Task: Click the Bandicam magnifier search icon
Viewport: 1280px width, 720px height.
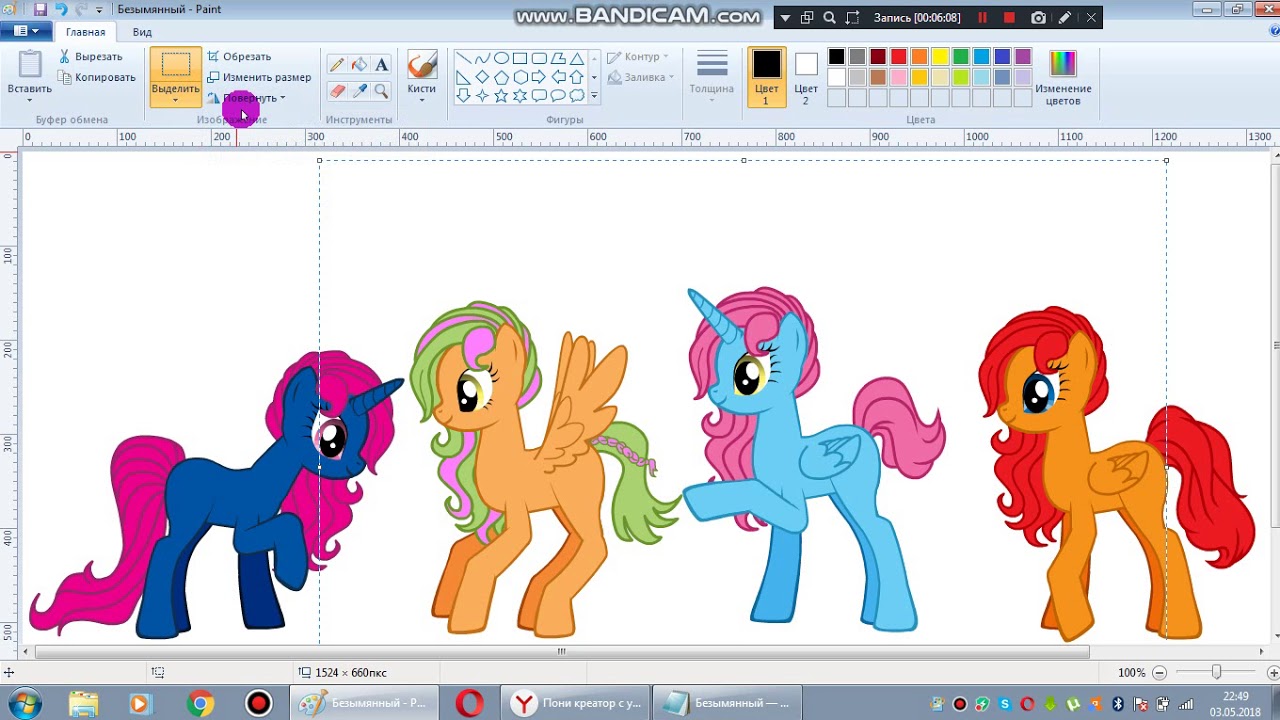Action: click(829, 18)
